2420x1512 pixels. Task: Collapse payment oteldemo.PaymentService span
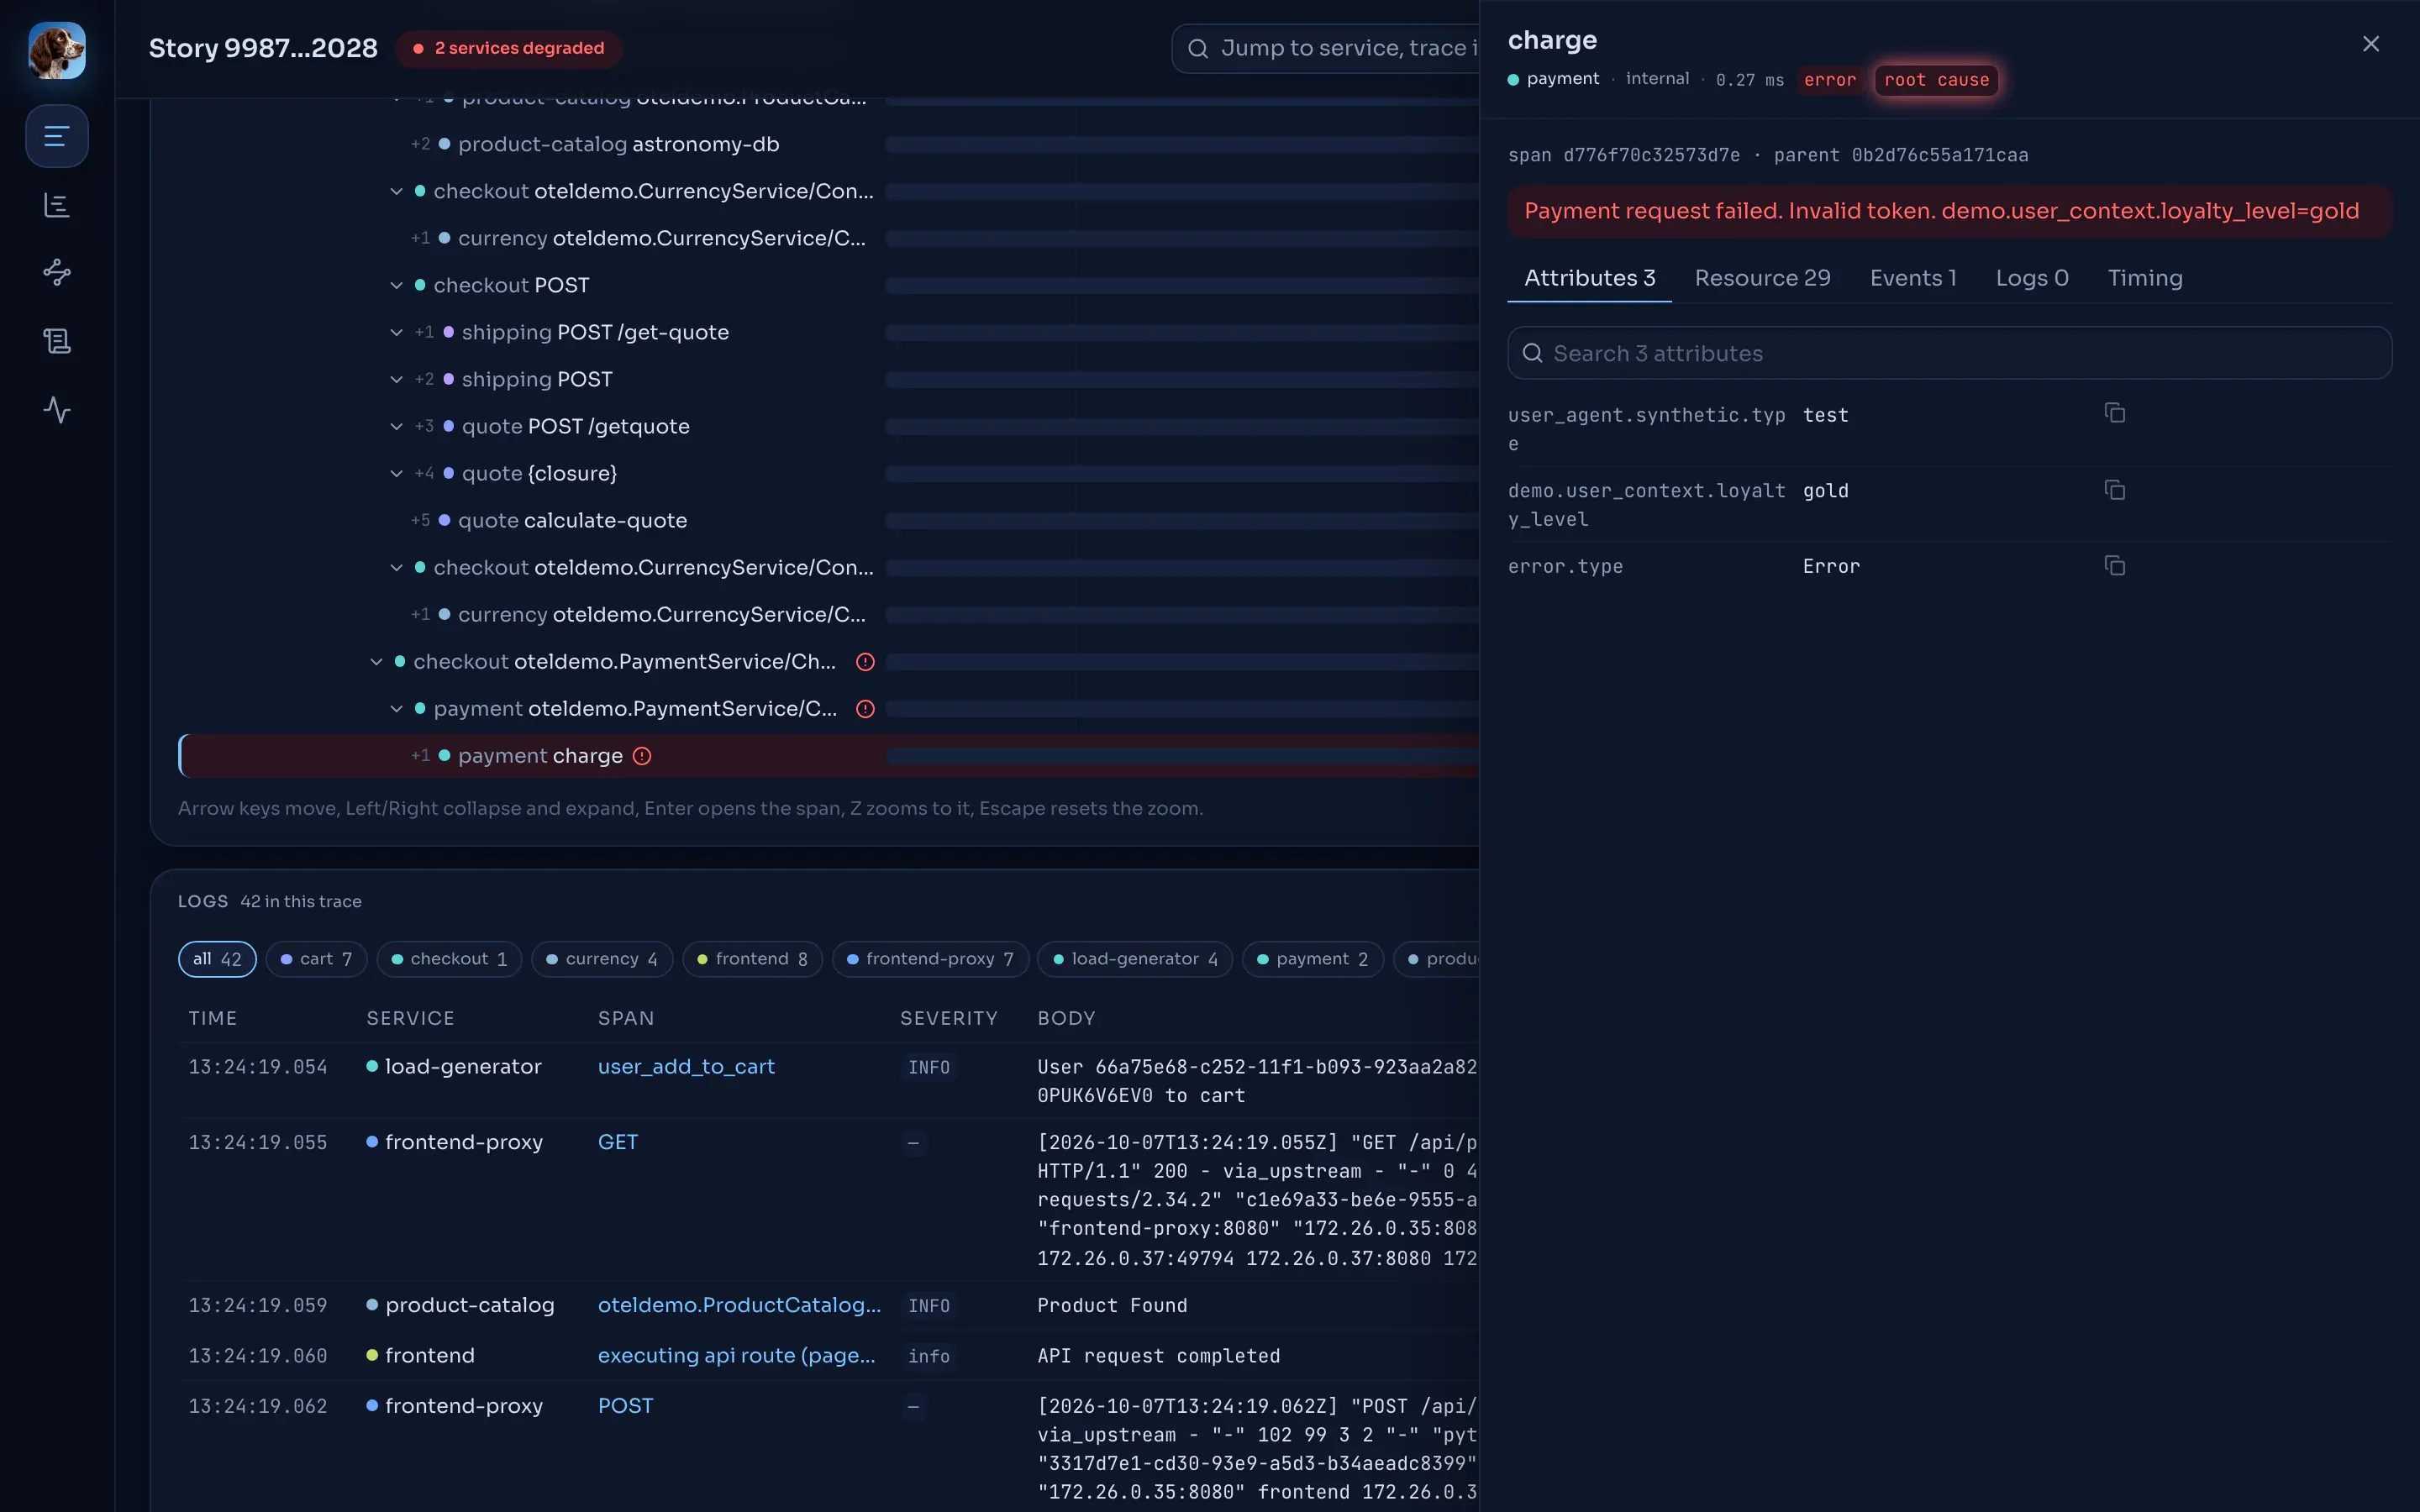click(396, 709)
